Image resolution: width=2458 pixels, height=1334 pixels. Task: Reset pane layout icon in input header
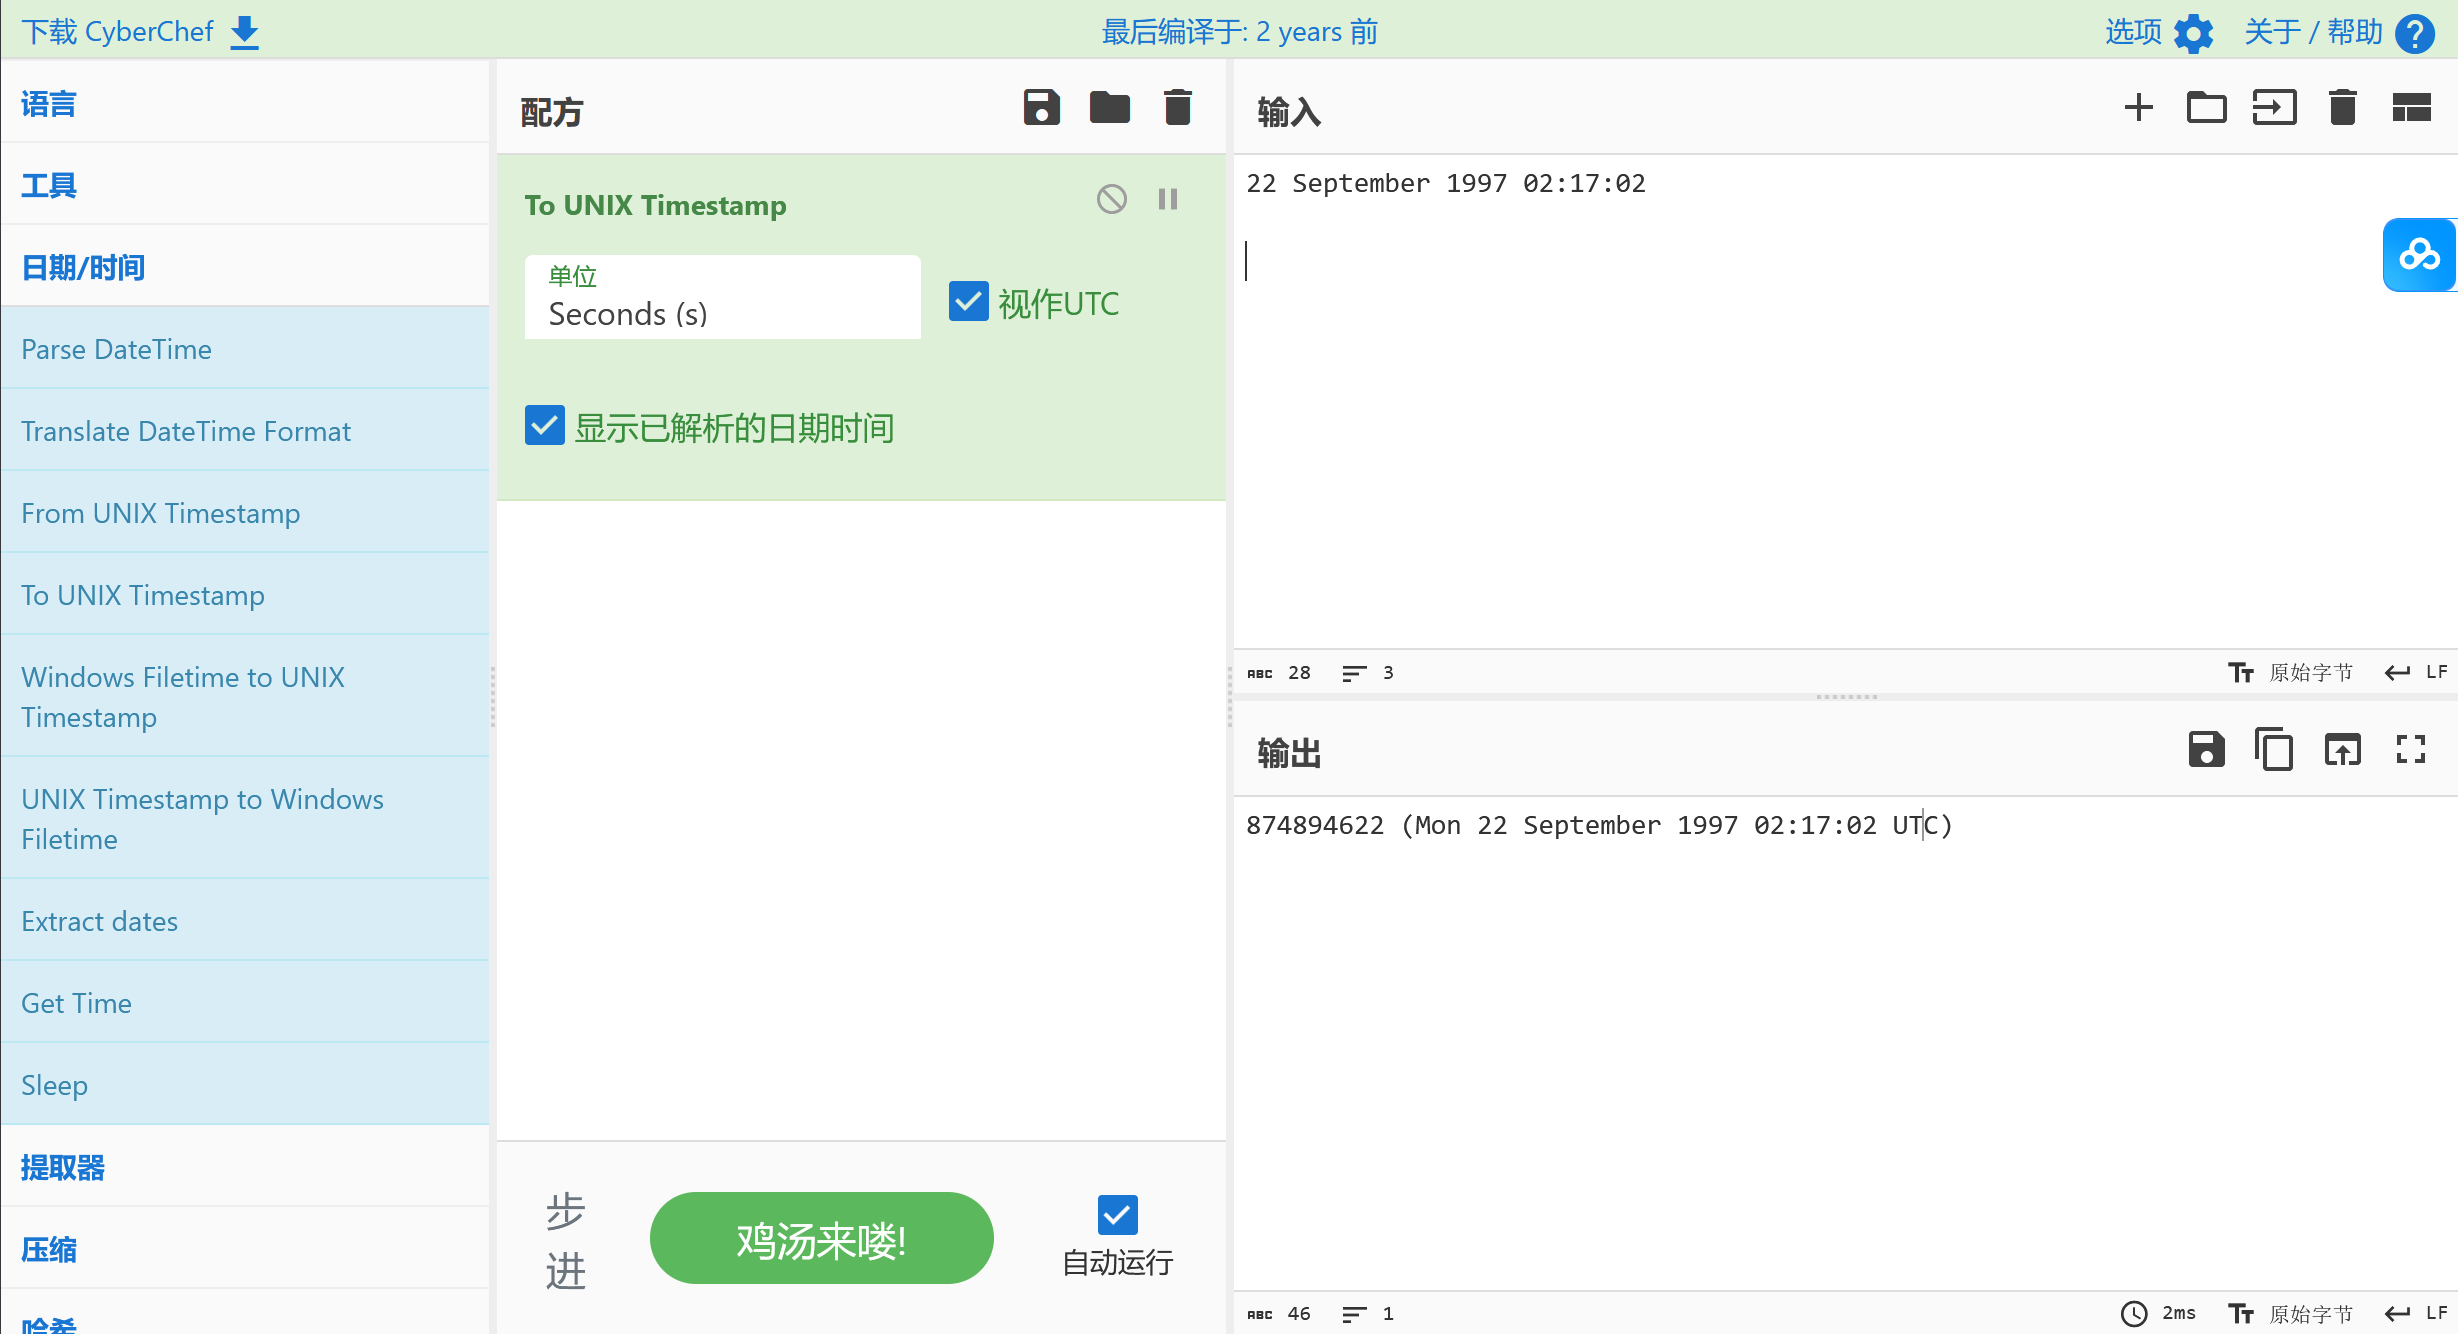click(x=2411, y=108)
